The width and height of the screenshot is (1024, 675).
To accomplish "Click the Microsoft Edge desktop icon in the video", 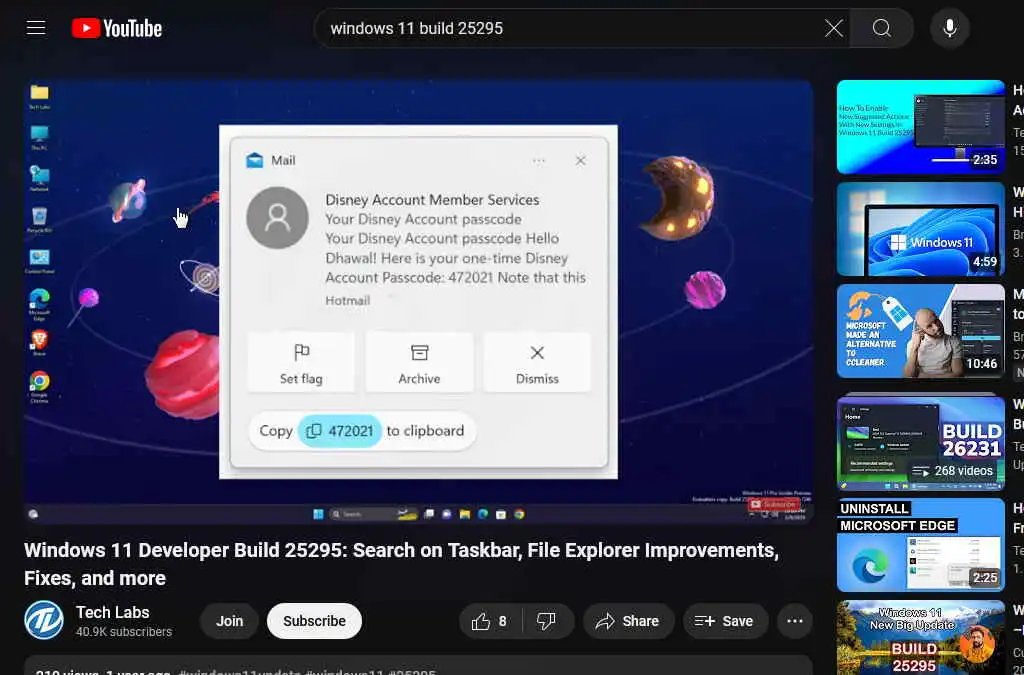I will pos(39,303).
